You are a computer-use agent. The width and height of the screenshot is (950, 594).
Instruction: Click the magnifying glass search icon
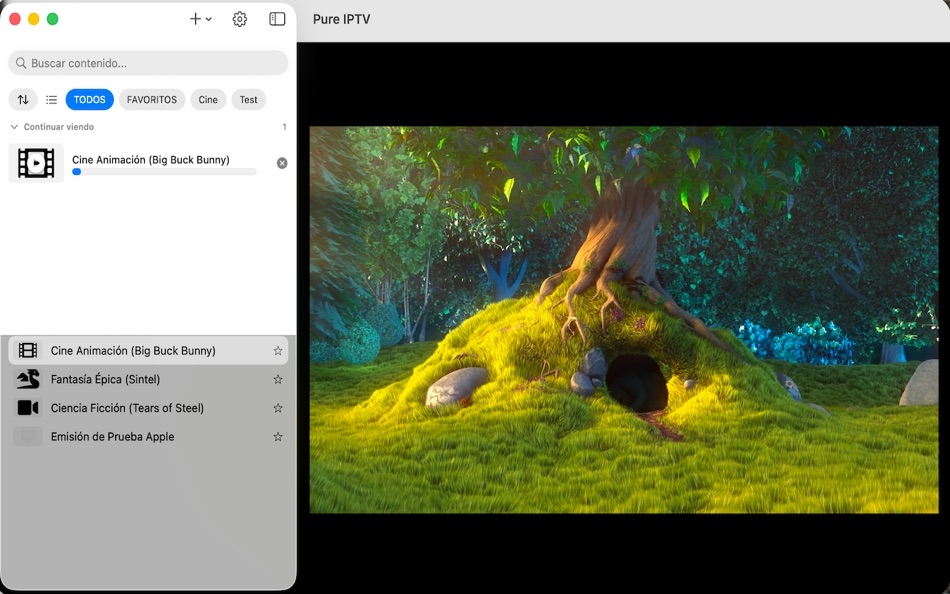21,63
